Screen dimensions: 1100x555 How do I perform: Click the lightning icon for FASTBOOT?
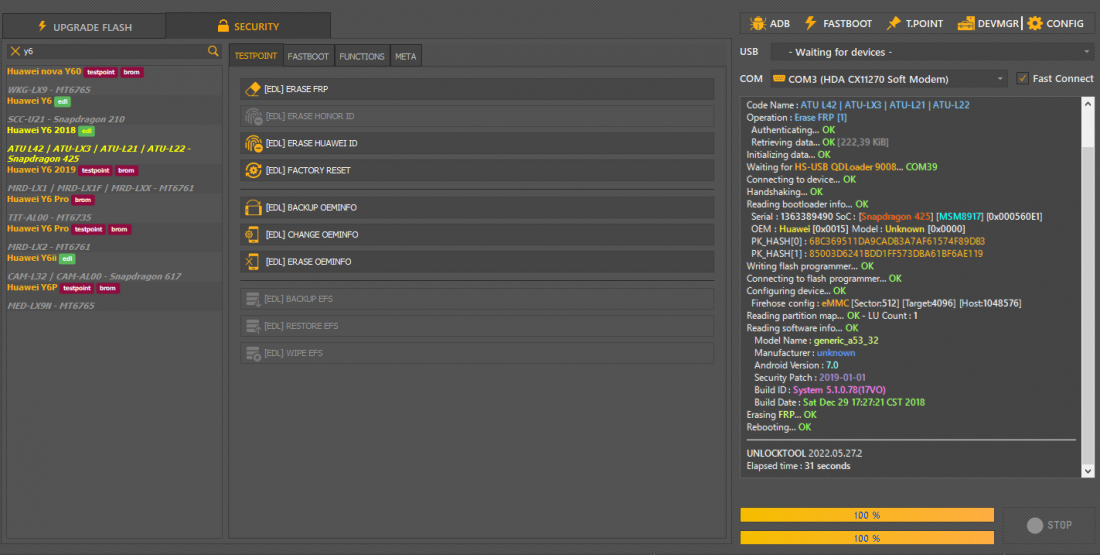pos(810,23)
